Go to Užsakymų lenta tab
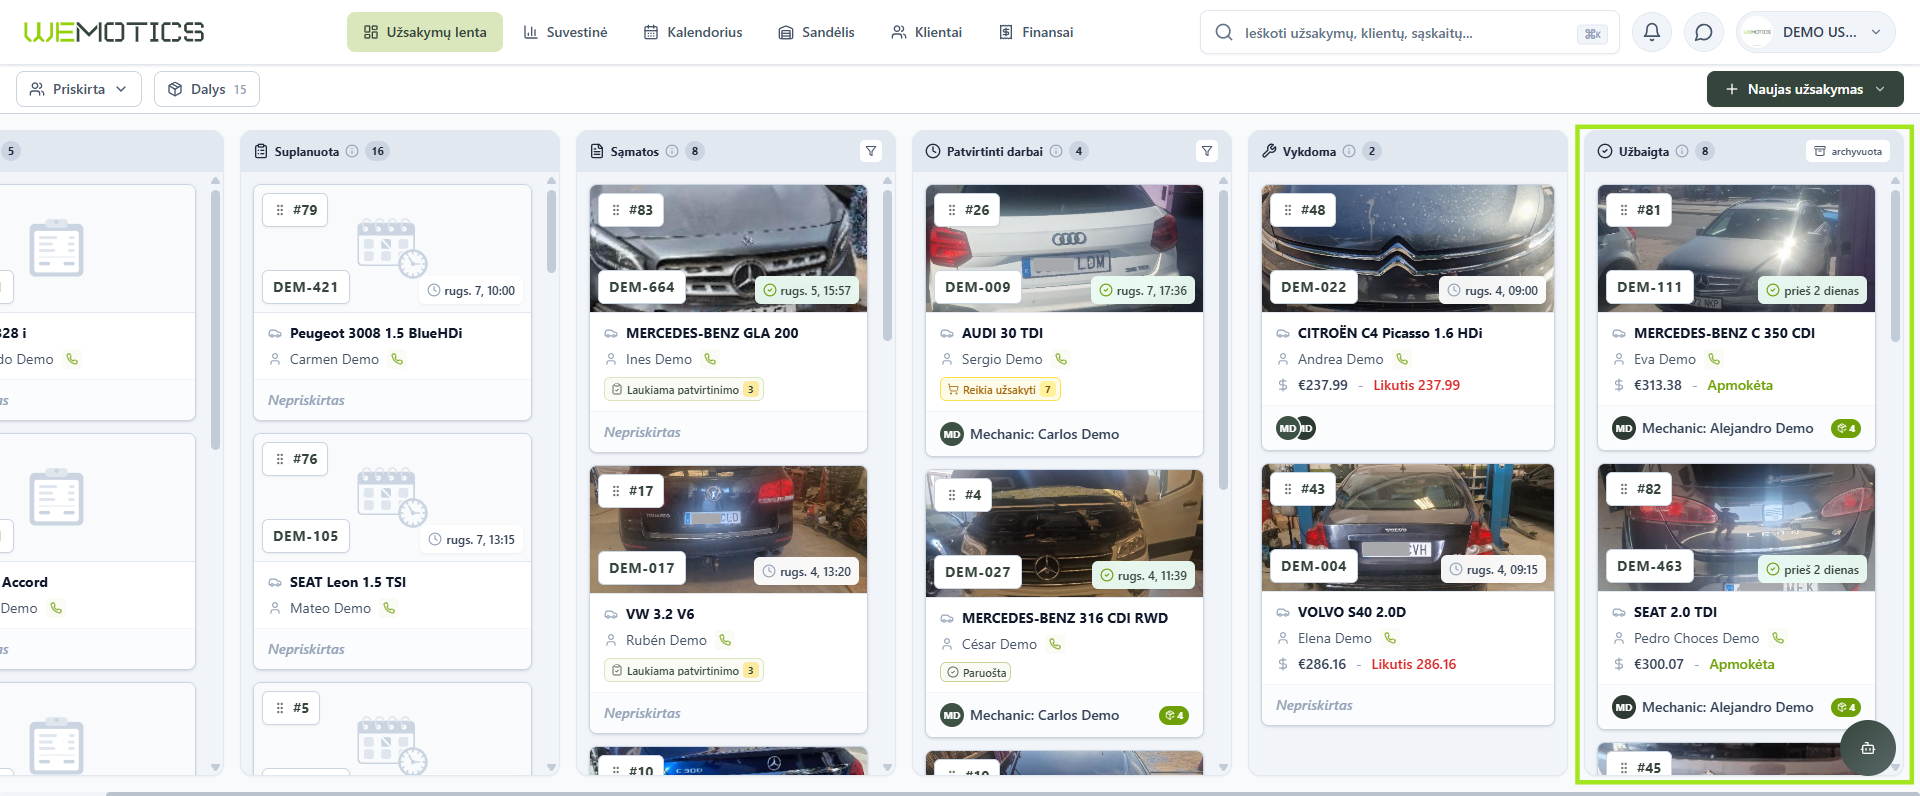 coord(425,32)
